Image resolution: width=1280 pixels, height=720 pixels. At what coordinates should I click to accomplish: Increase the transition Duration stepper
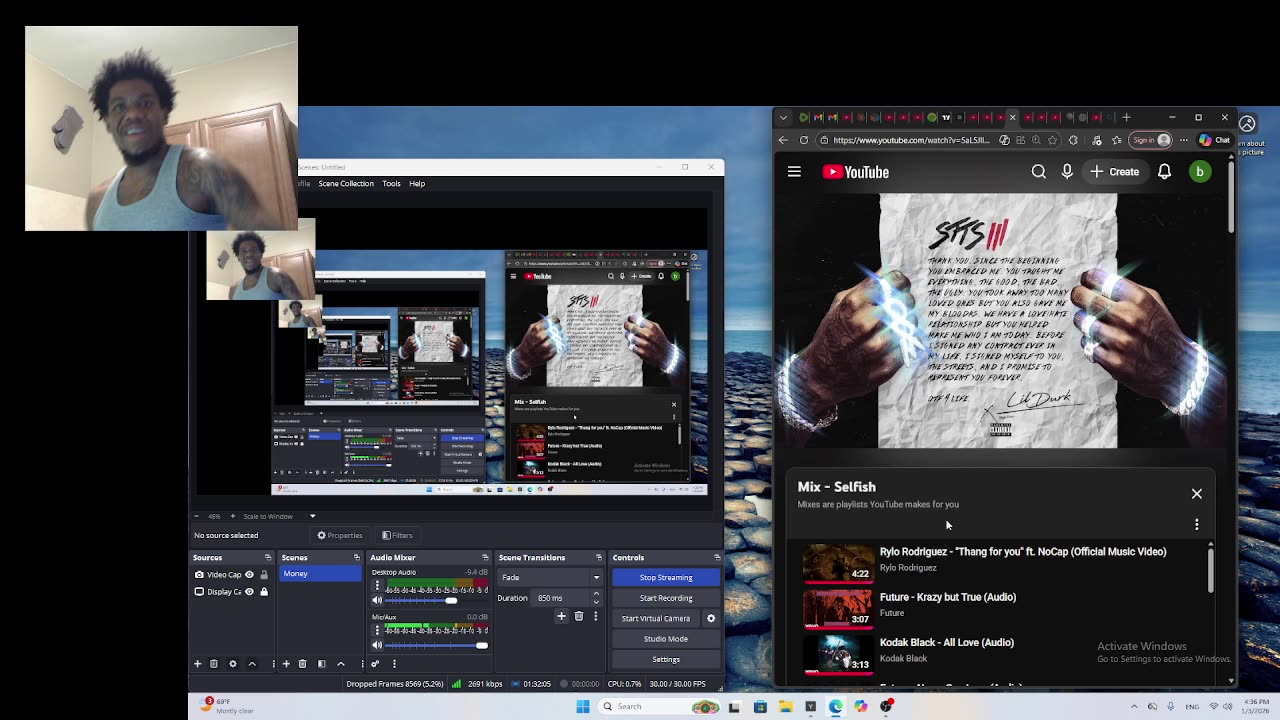(596, 594)
